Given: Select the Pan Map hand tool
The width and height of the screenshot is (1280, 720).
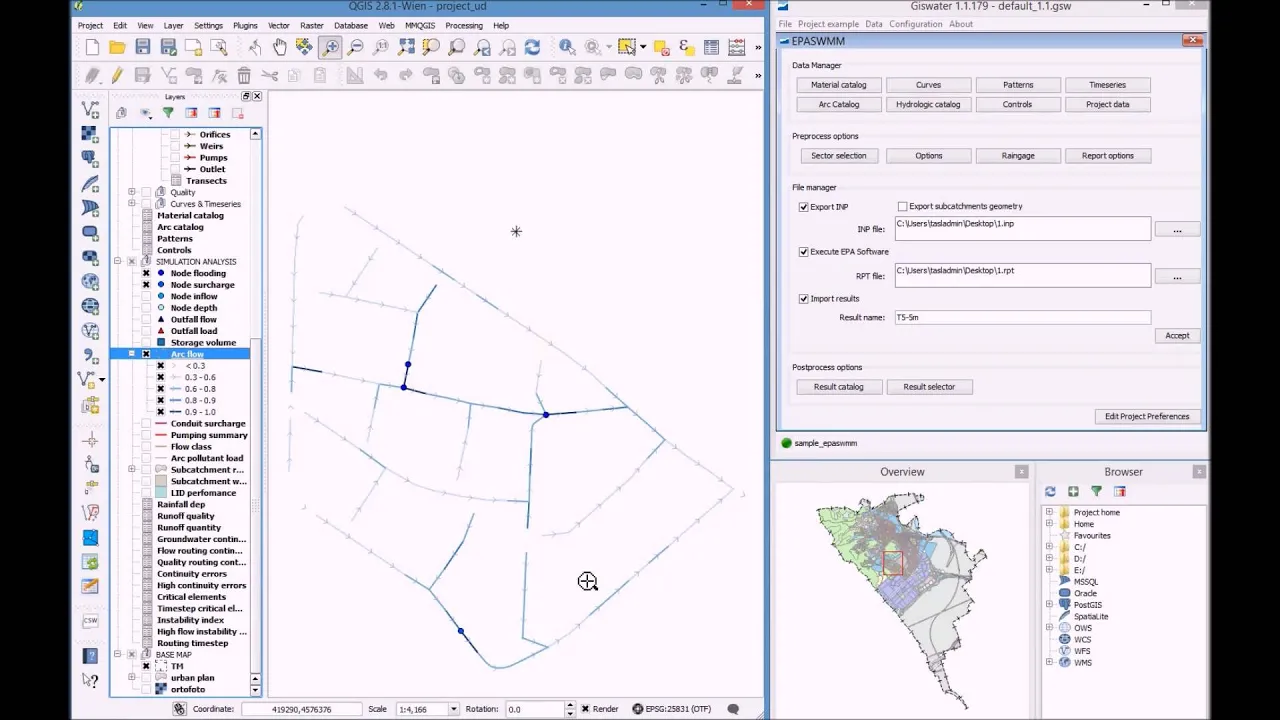Looking at the screenshot, I should (279, 47).
